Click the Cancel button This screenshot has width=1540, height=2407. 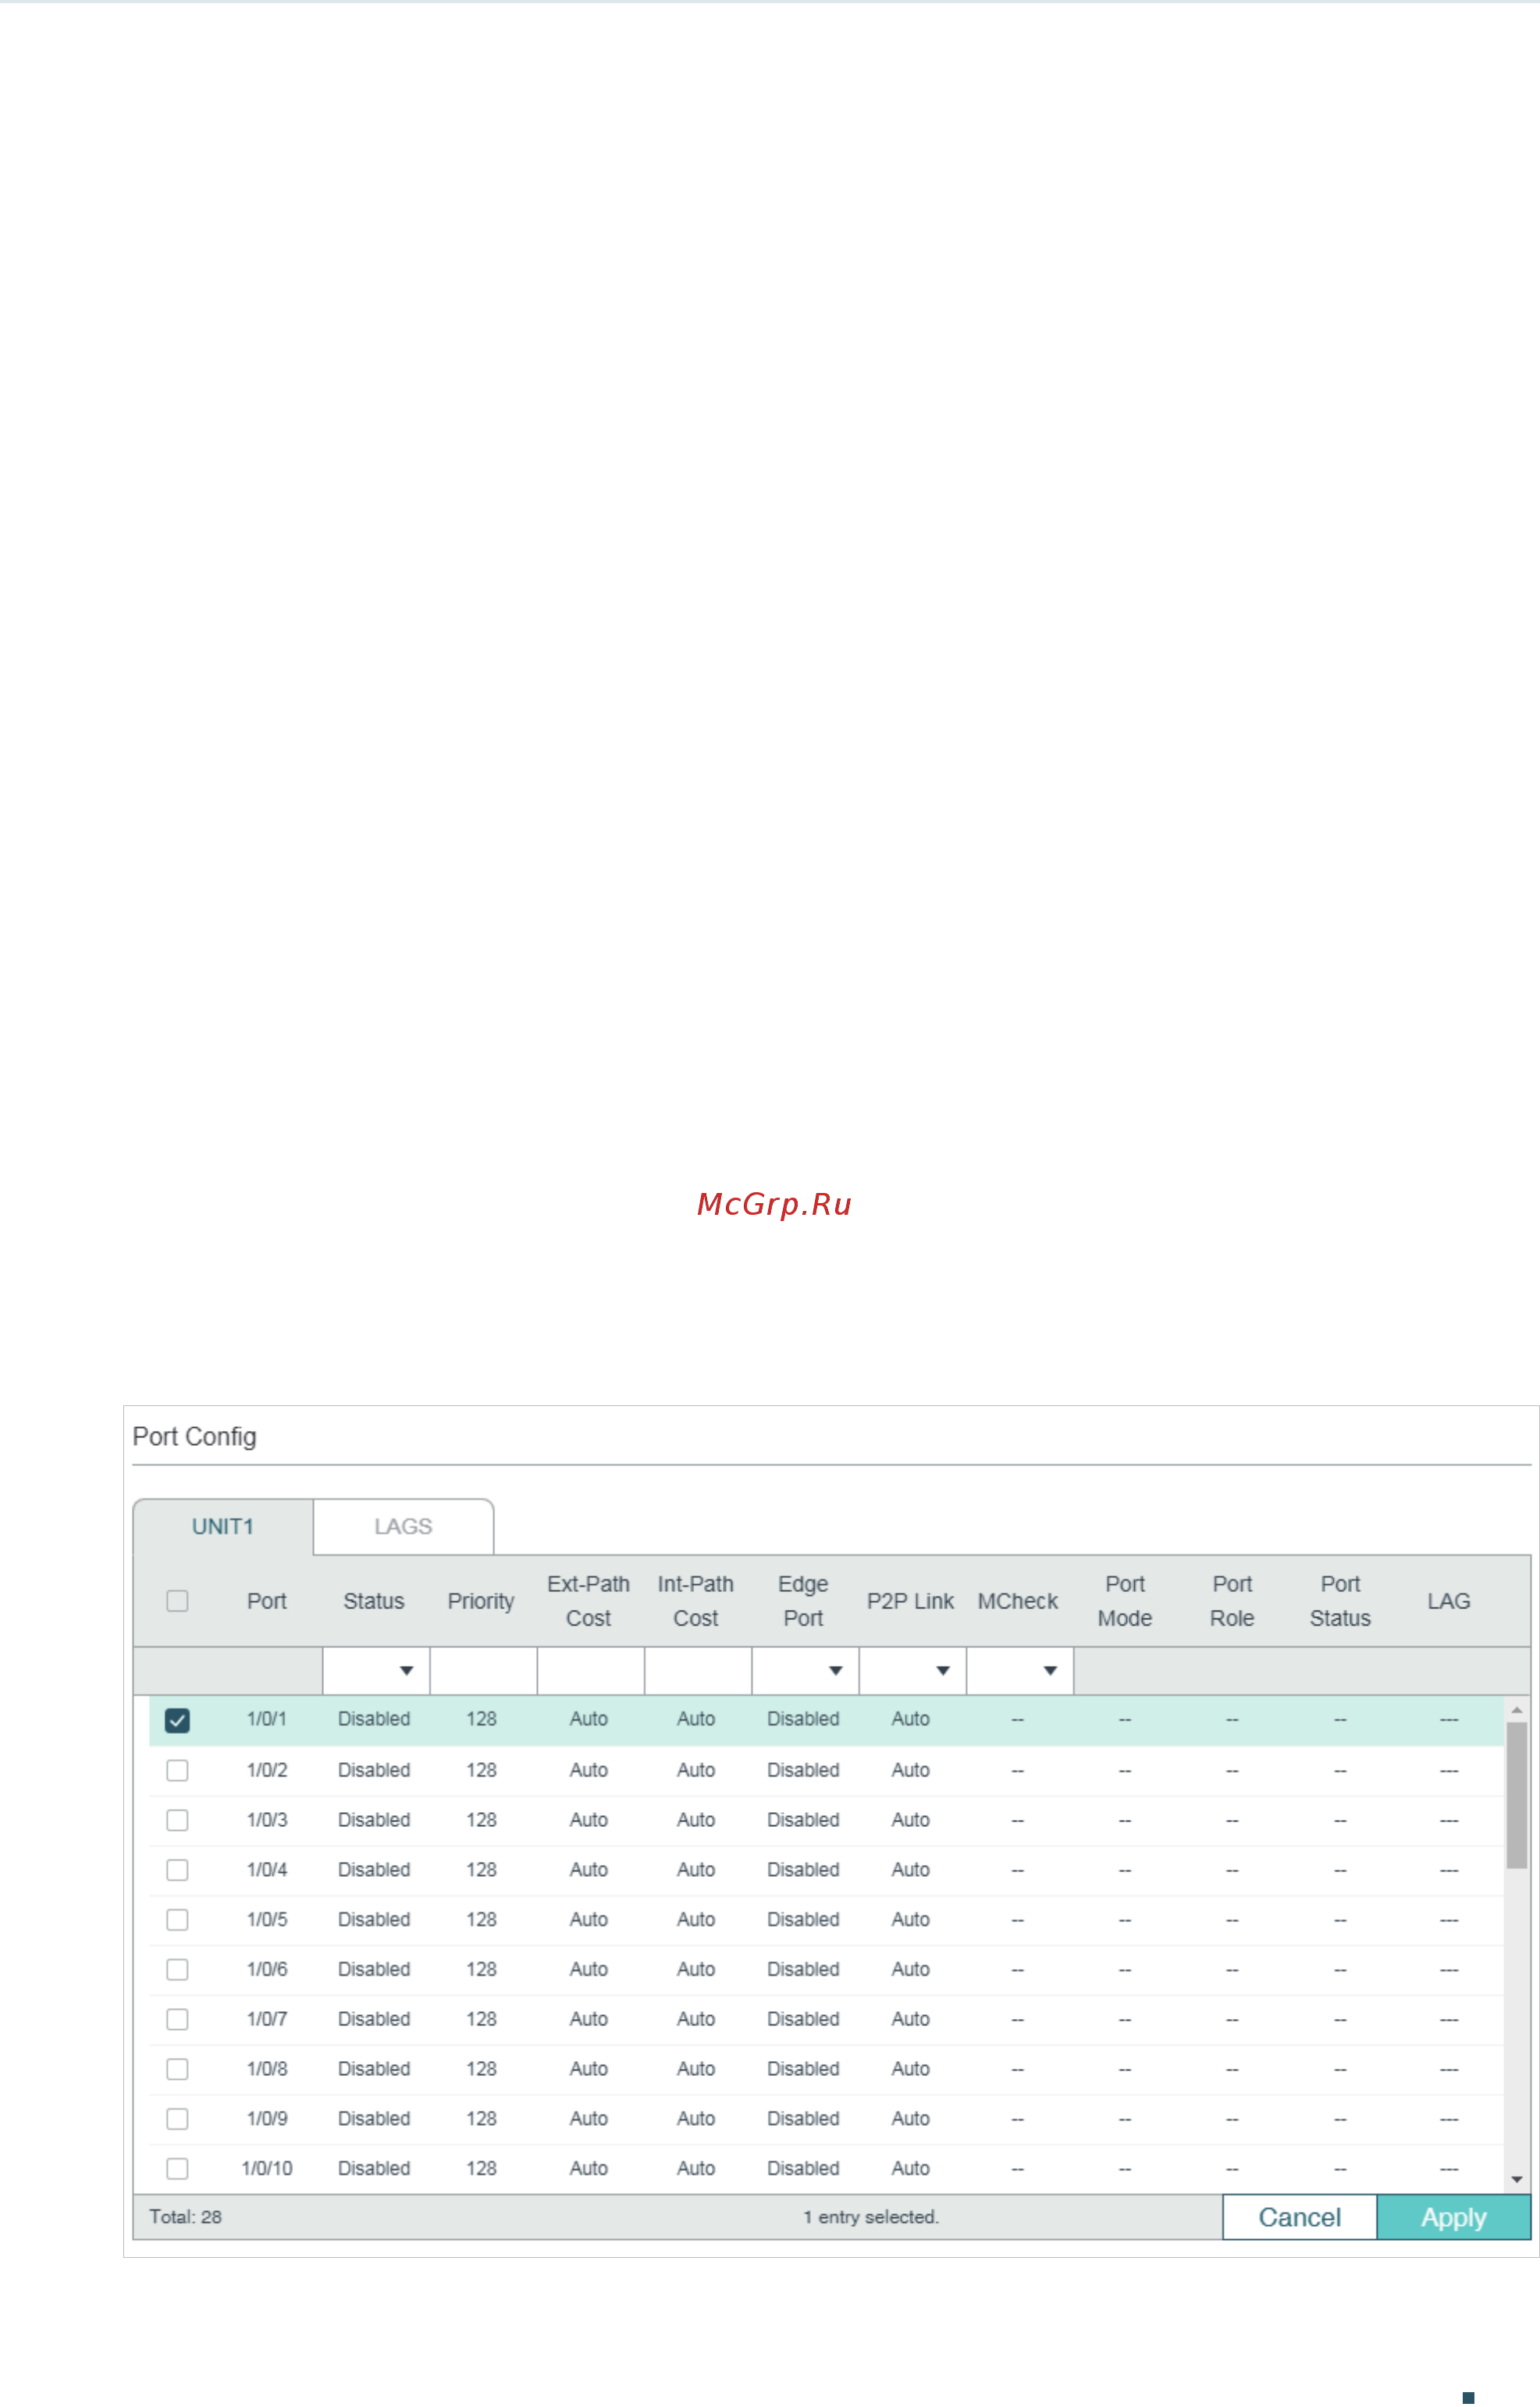coord(1300,2219)
